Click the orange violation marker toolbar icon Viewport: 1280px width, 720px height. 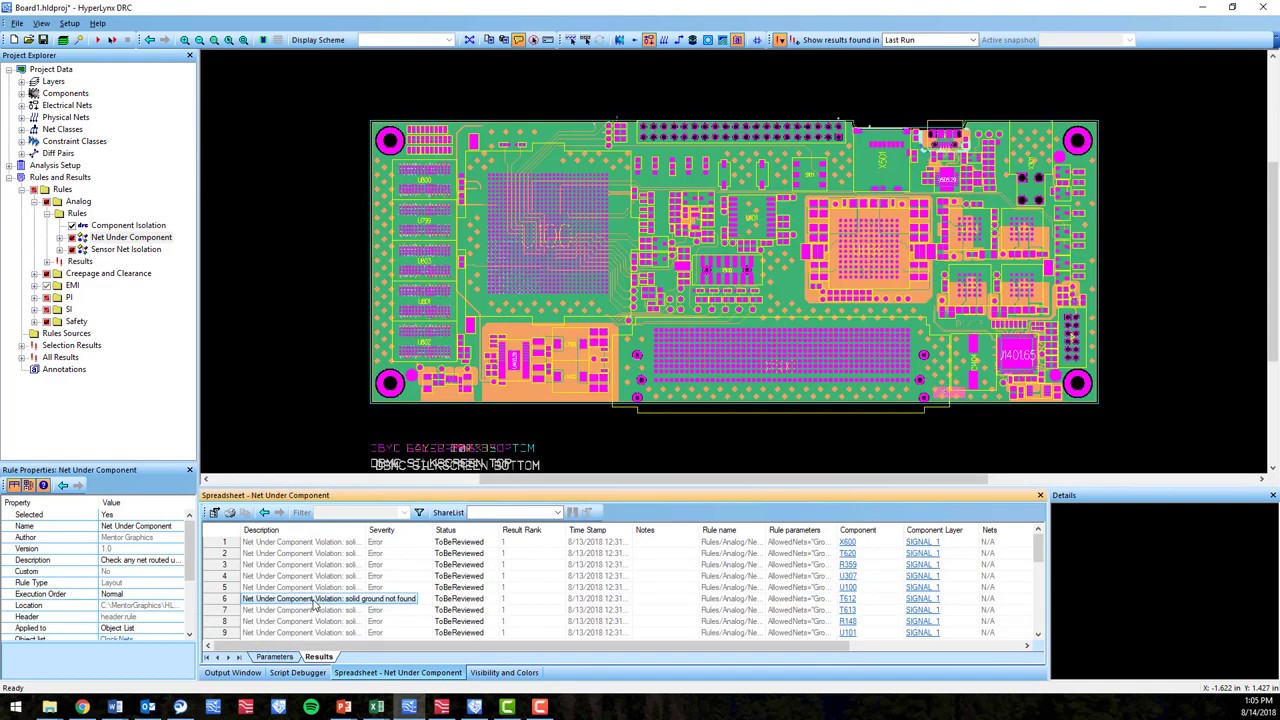(x=780, y=40)
